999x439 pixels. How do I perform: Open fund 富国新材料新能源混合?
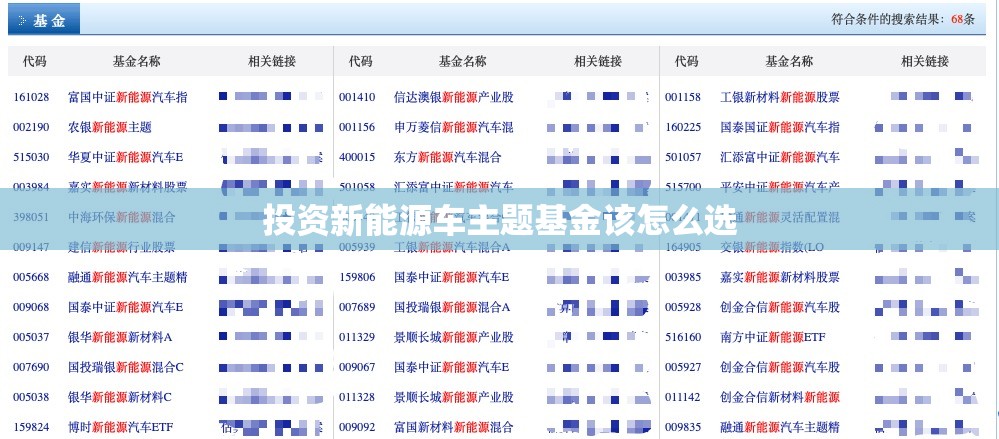click(x=454, y=427)
